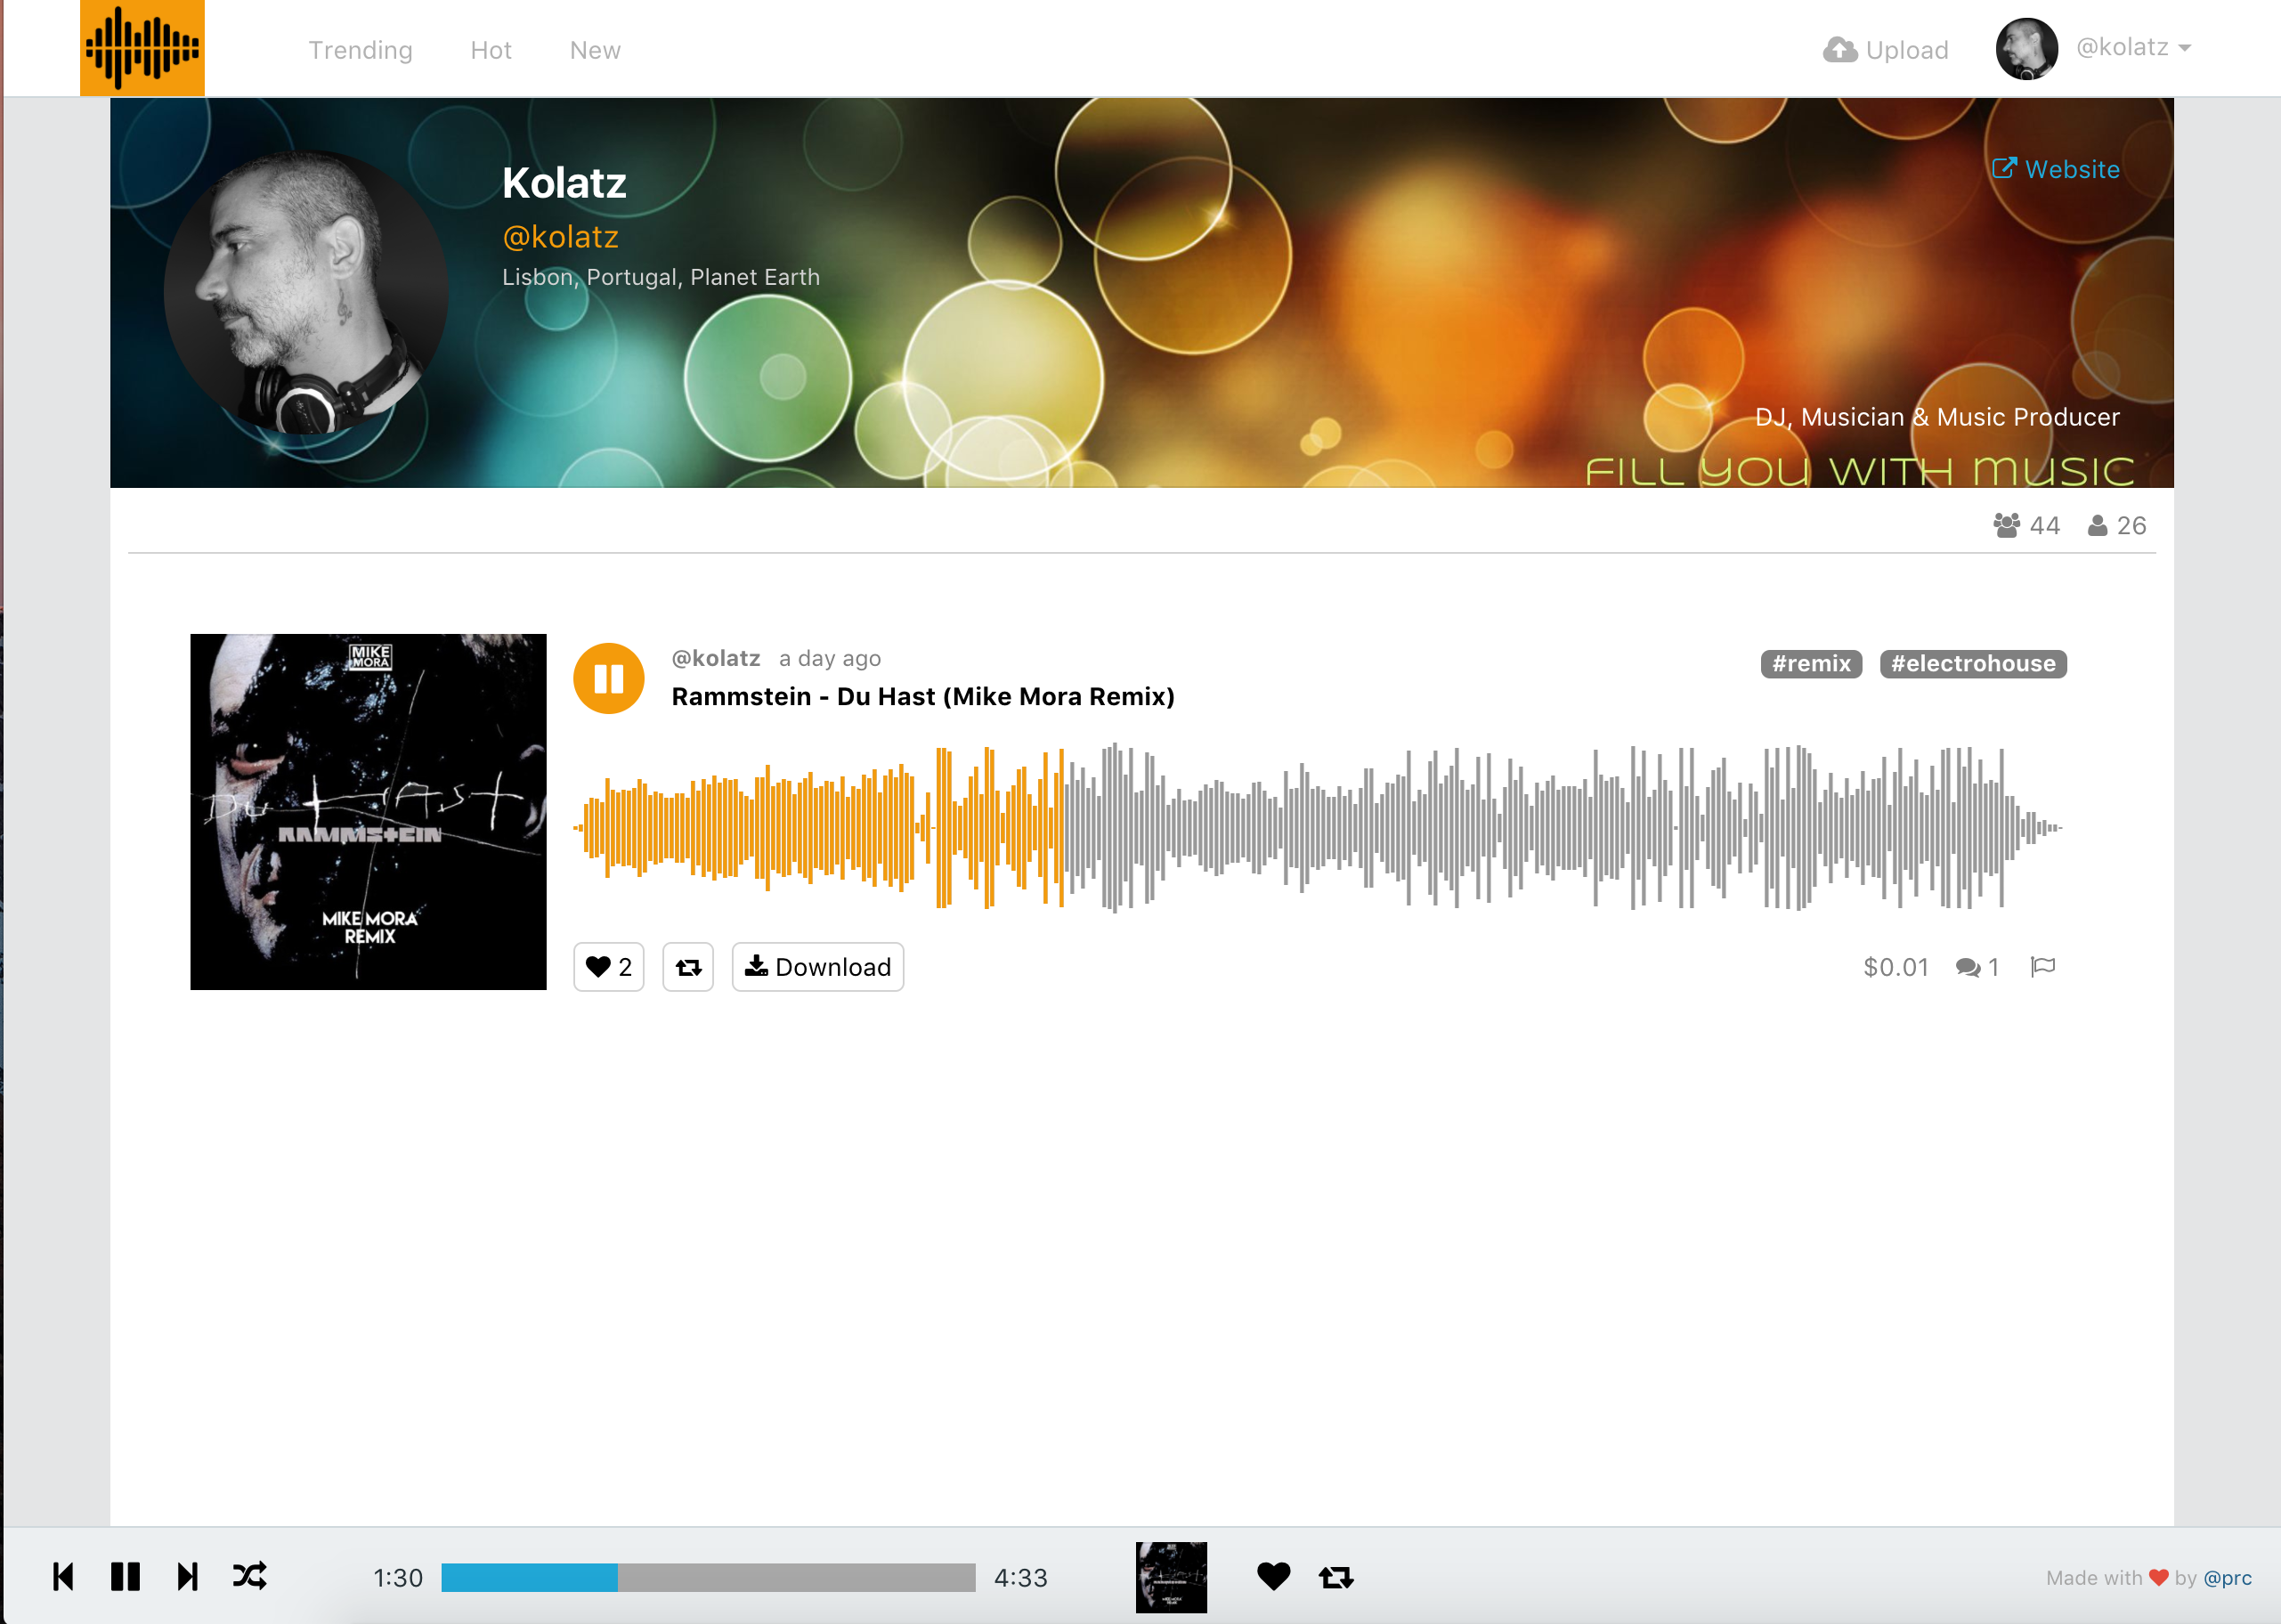Viewport: 2281px width, 1624px height.
Task: Toggle shuffle mode in bottom player
Action: (x=250, y=1577)
